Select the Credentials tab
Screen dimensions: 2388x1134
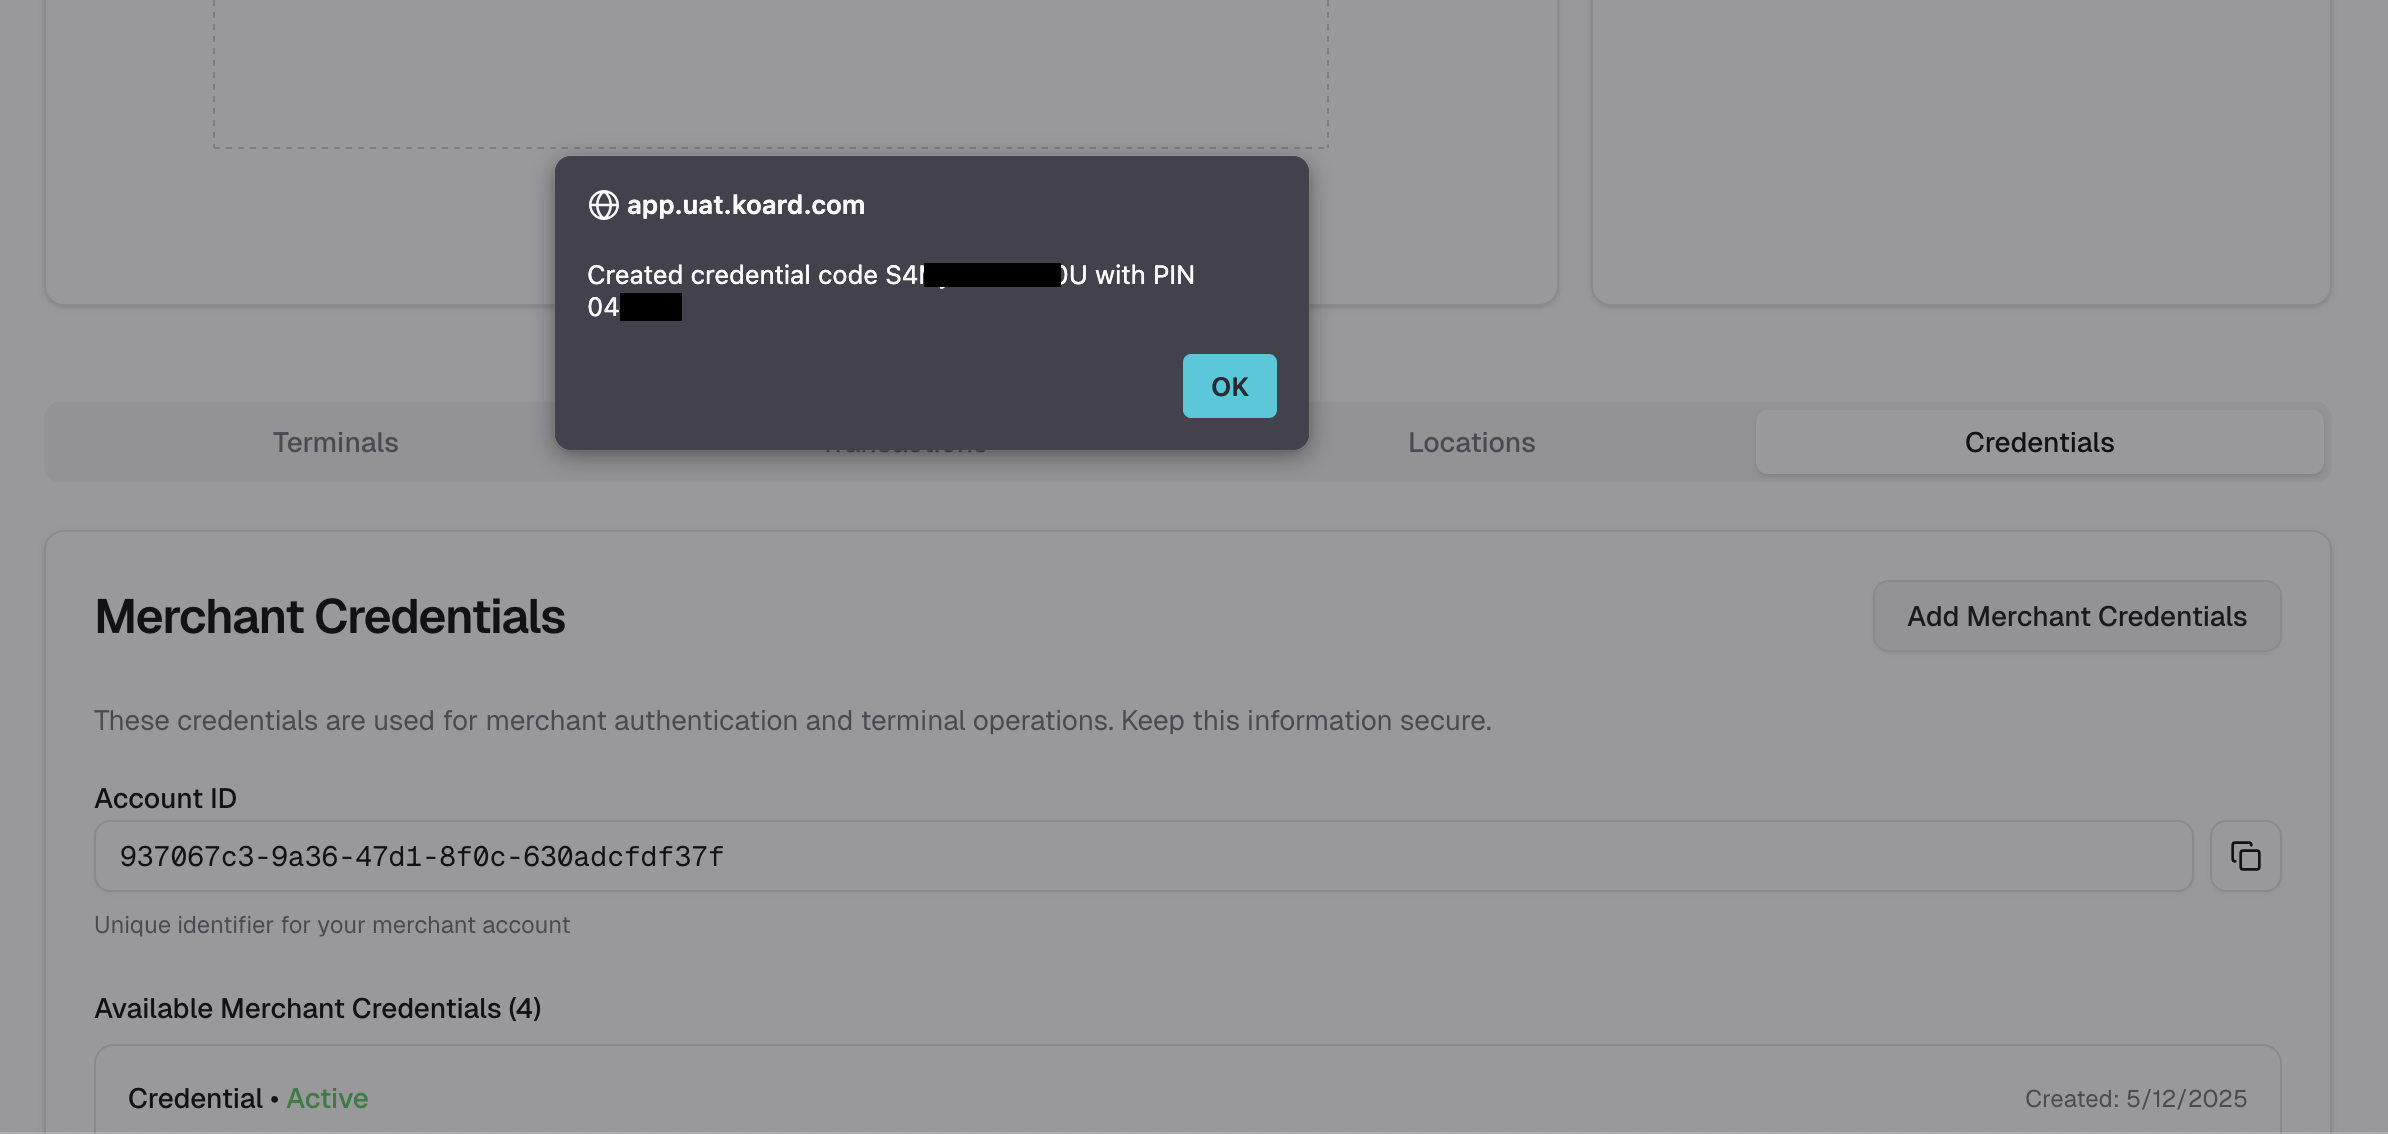pyautogui.click(x=2039, y=442)
